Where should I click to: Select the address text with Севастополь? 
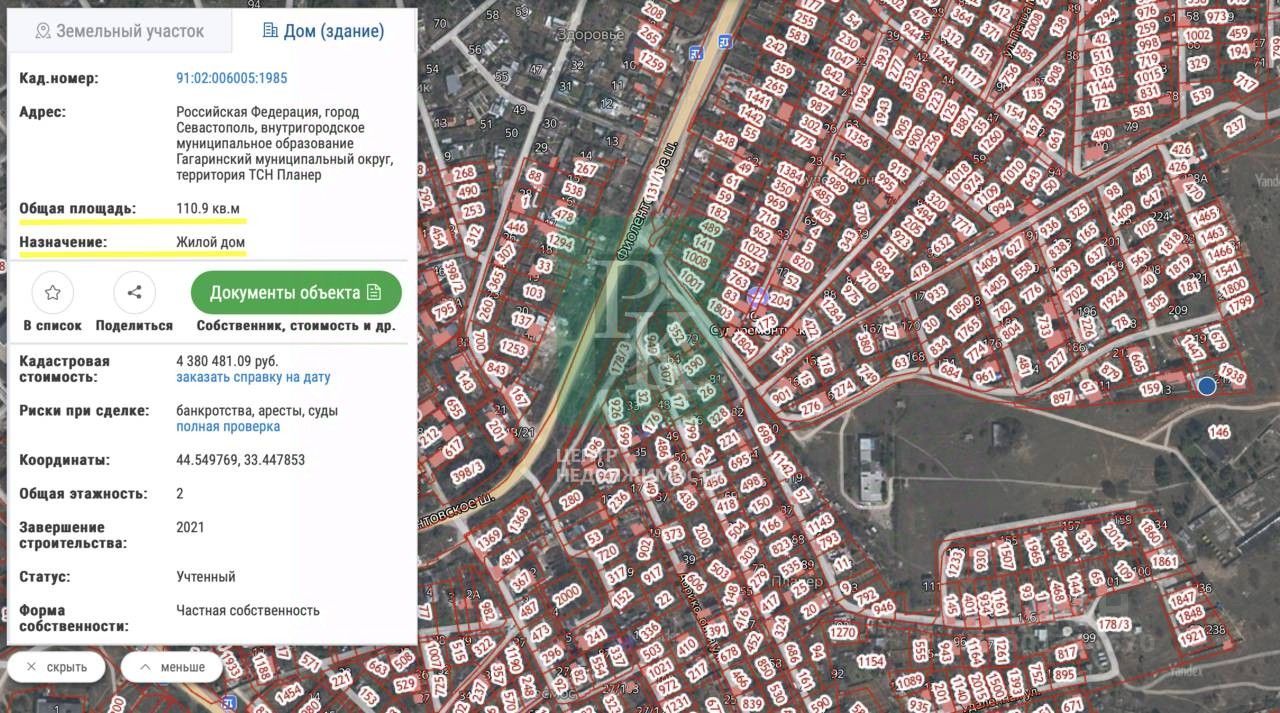[x=285, y=143]
